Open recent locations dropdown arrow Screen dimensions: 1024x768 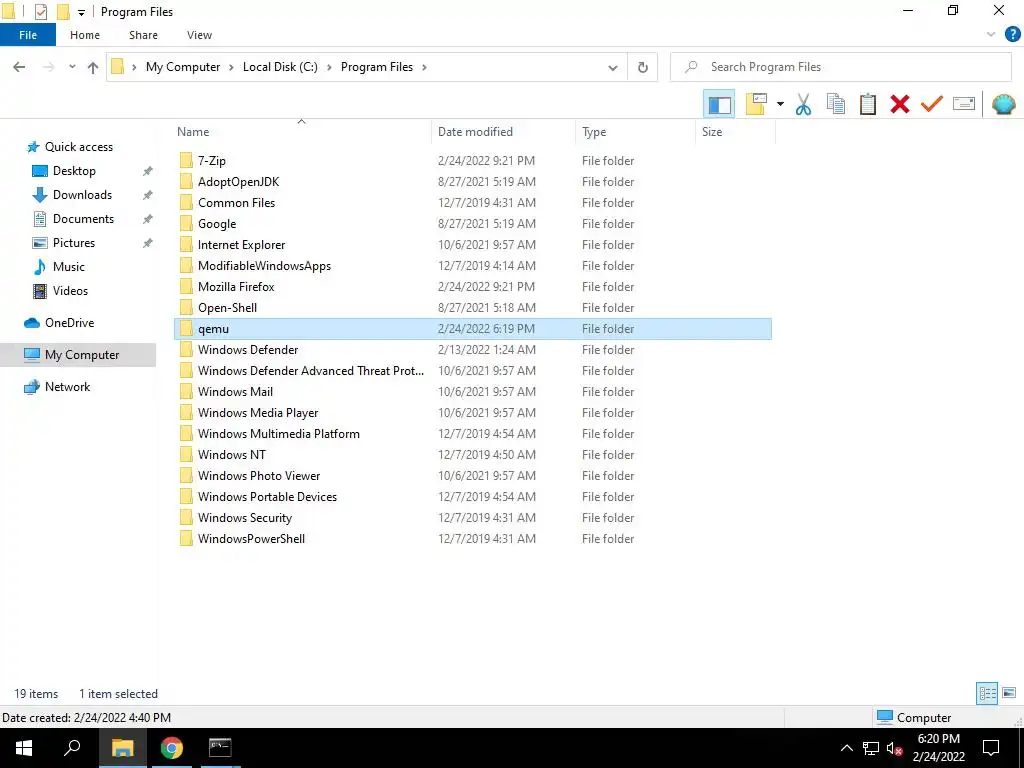tap(72, 67)
